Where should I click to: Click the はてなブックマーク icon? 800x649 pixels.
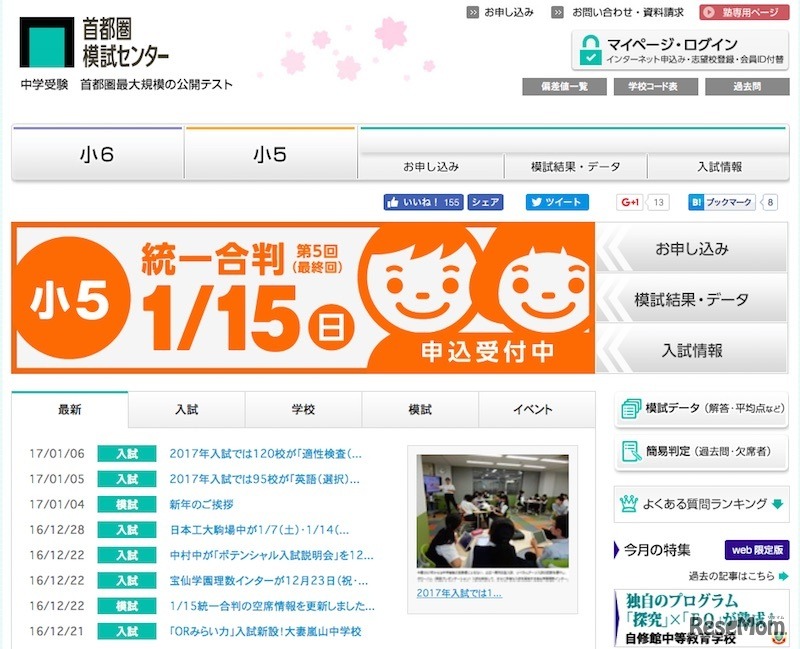[x=695, y=201]
